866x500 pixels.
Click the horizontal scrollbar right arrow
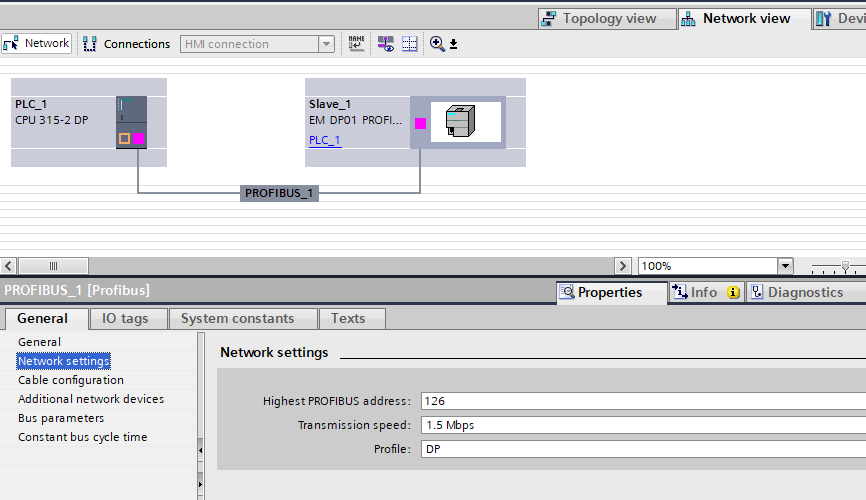(622, 266)
